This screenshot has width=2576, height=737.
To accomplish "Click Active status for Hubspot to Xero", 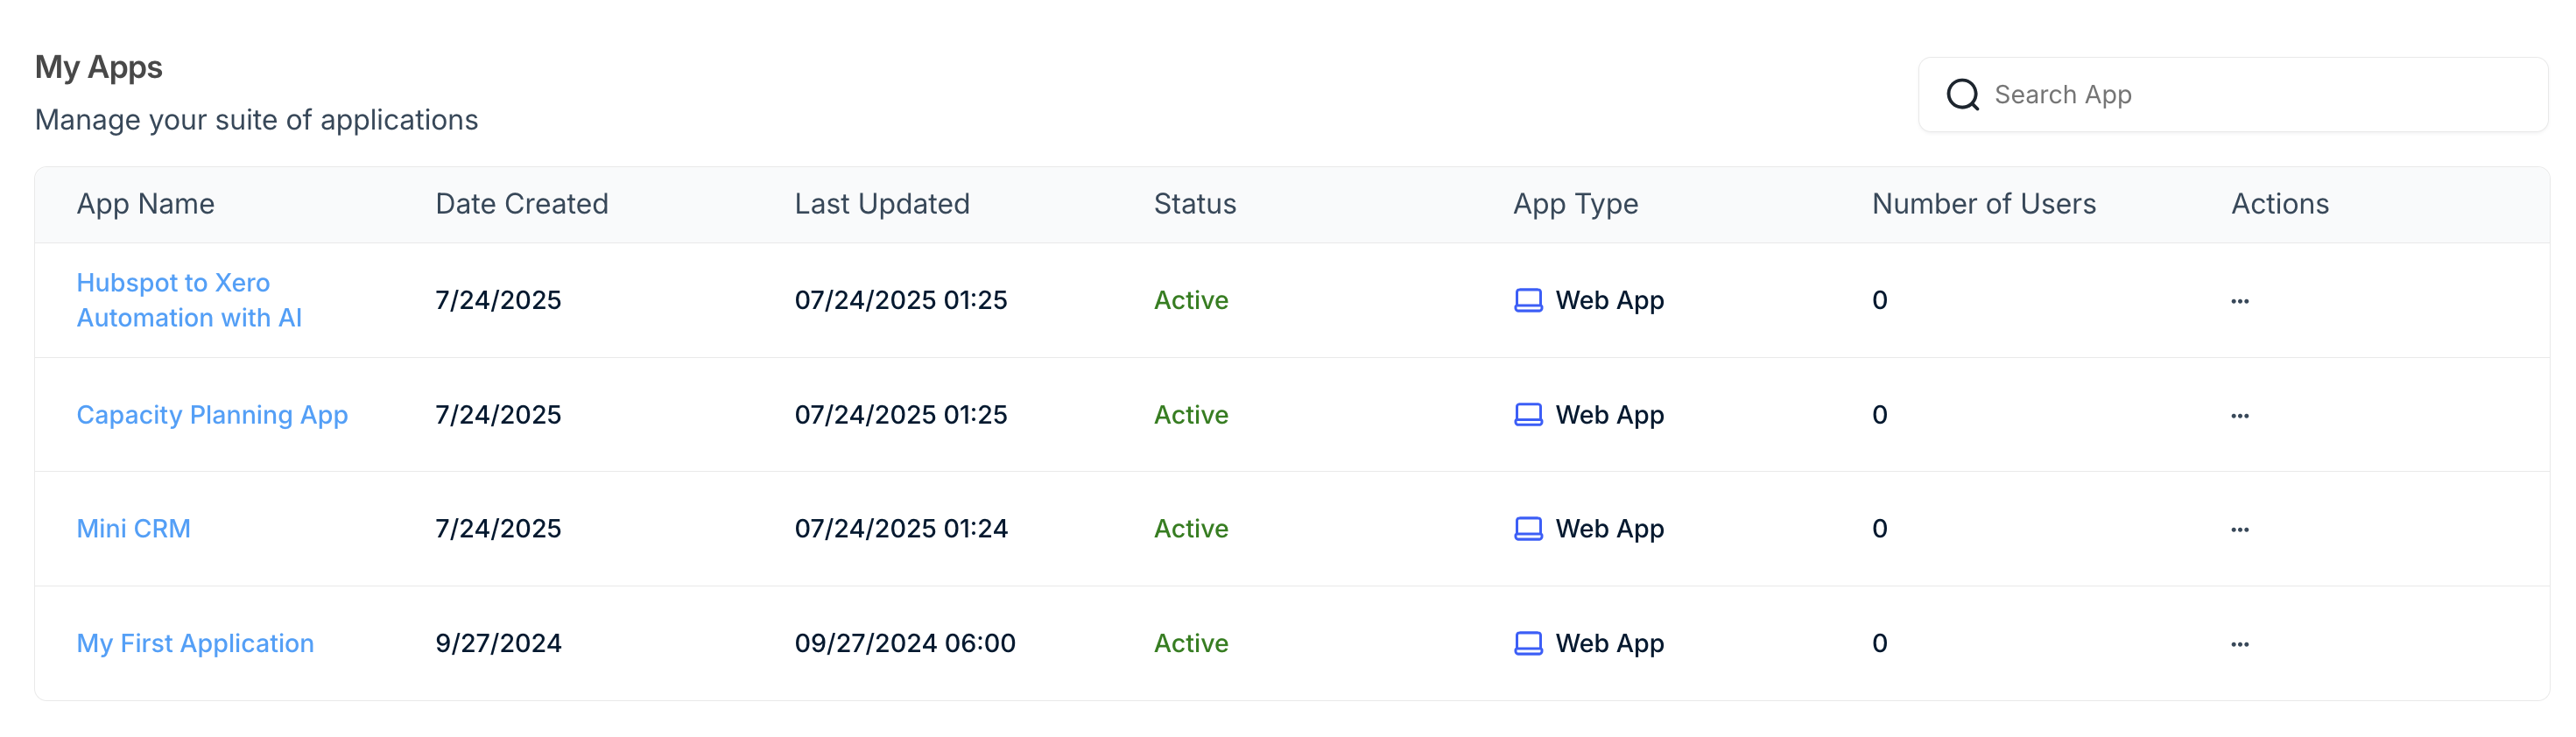I will (1191, 301).
